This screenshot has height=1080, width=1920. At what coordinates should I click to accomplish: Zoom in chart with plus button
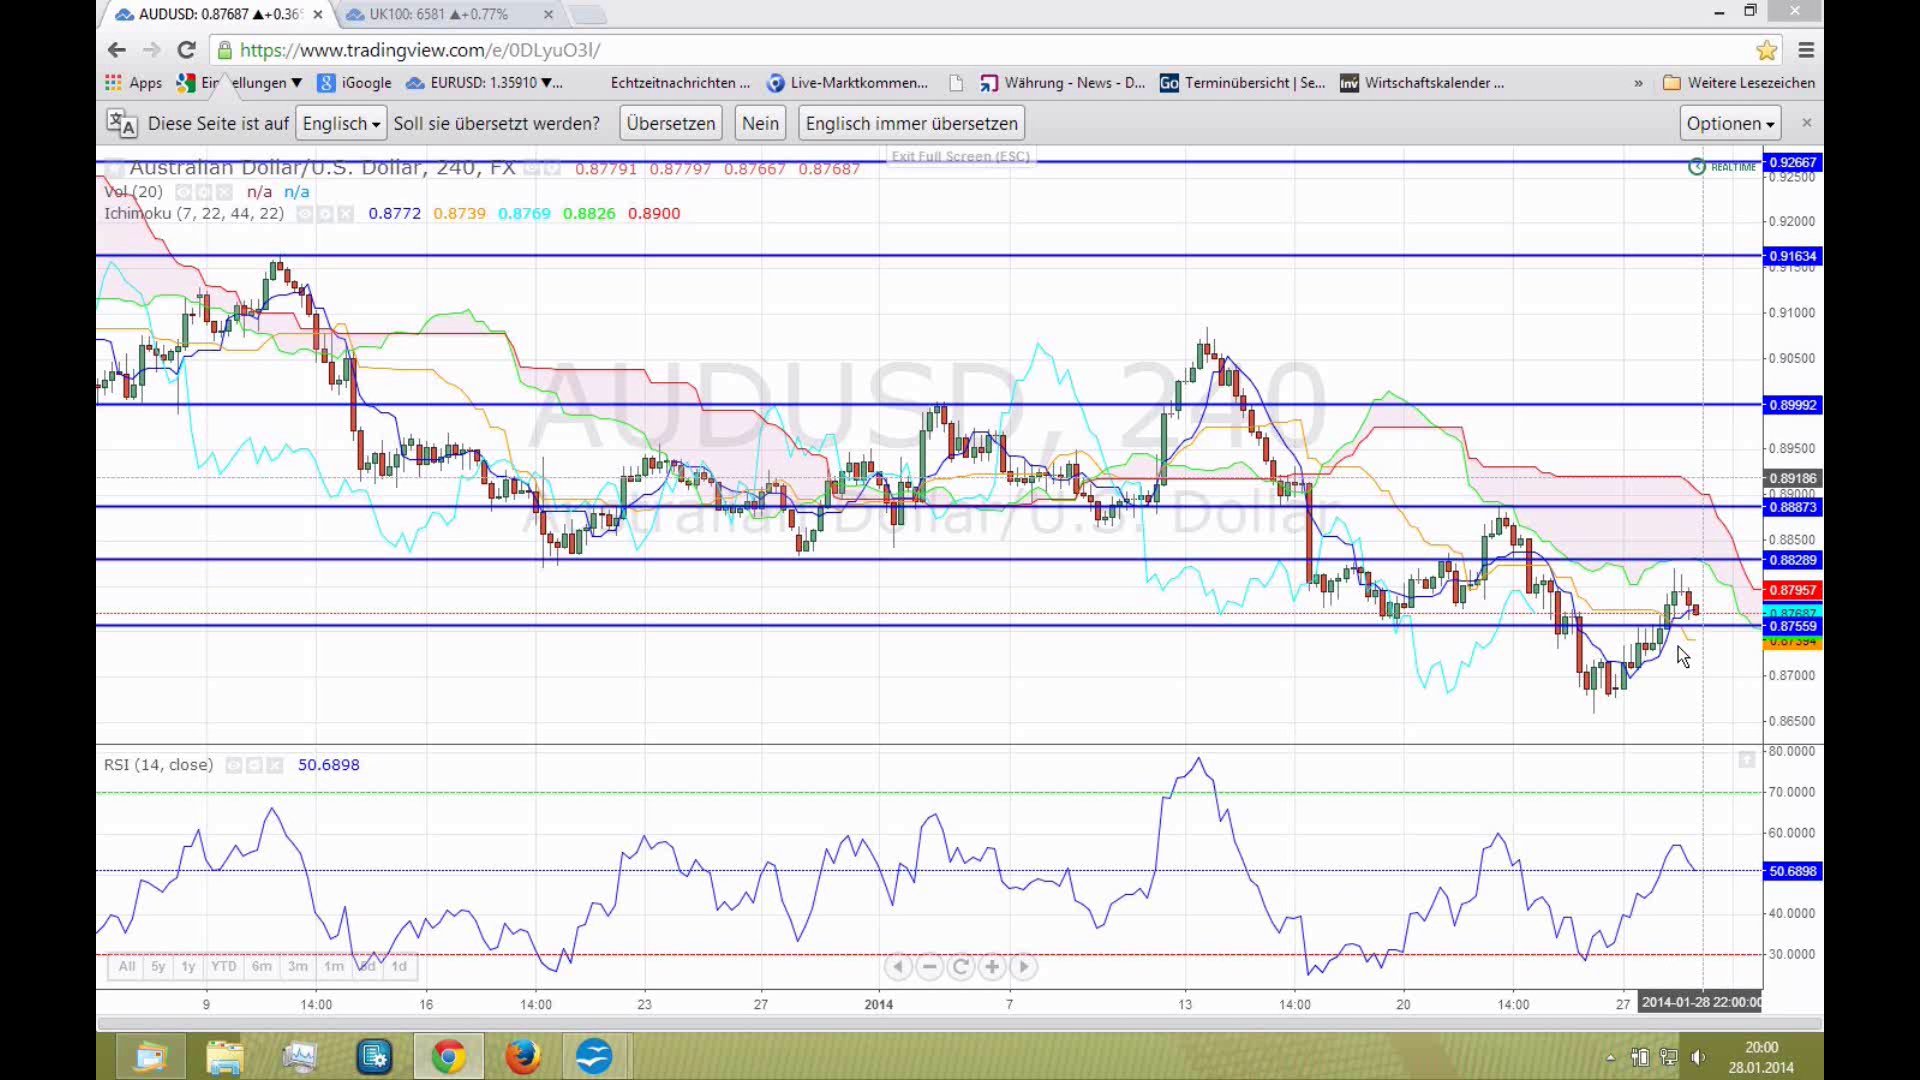click(x=992, y=967)
